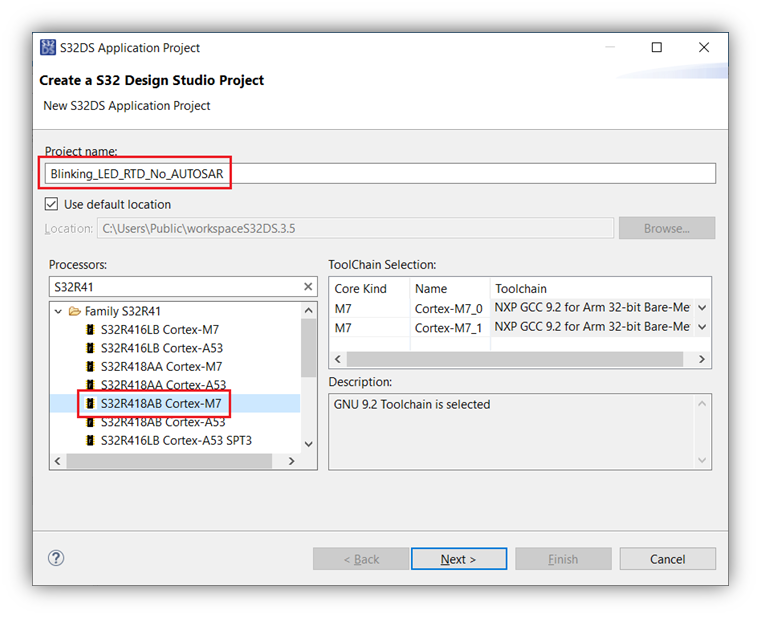
Task: Click the S32DS application icon in title bar
Action: tap(48, 48)
